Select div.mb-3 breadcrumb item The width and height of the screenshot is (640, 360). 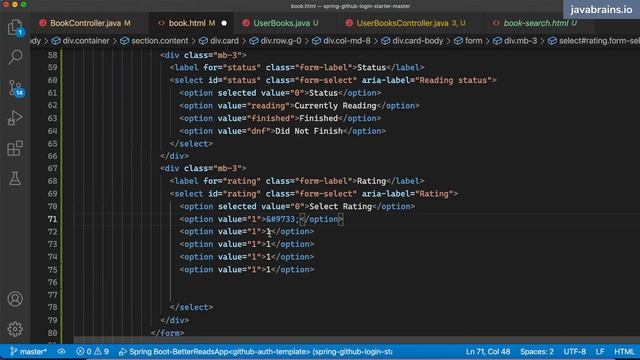coord(515,41)
